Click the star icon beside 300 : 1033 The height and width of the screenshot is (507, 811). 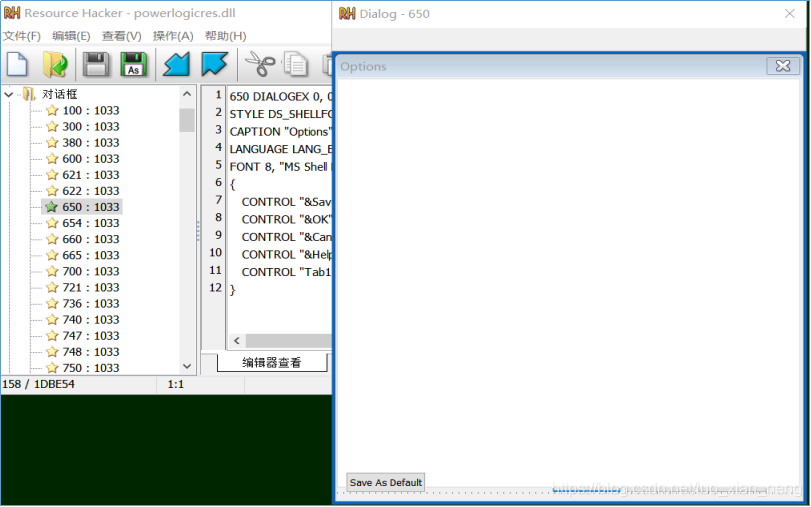pos(52,126)
